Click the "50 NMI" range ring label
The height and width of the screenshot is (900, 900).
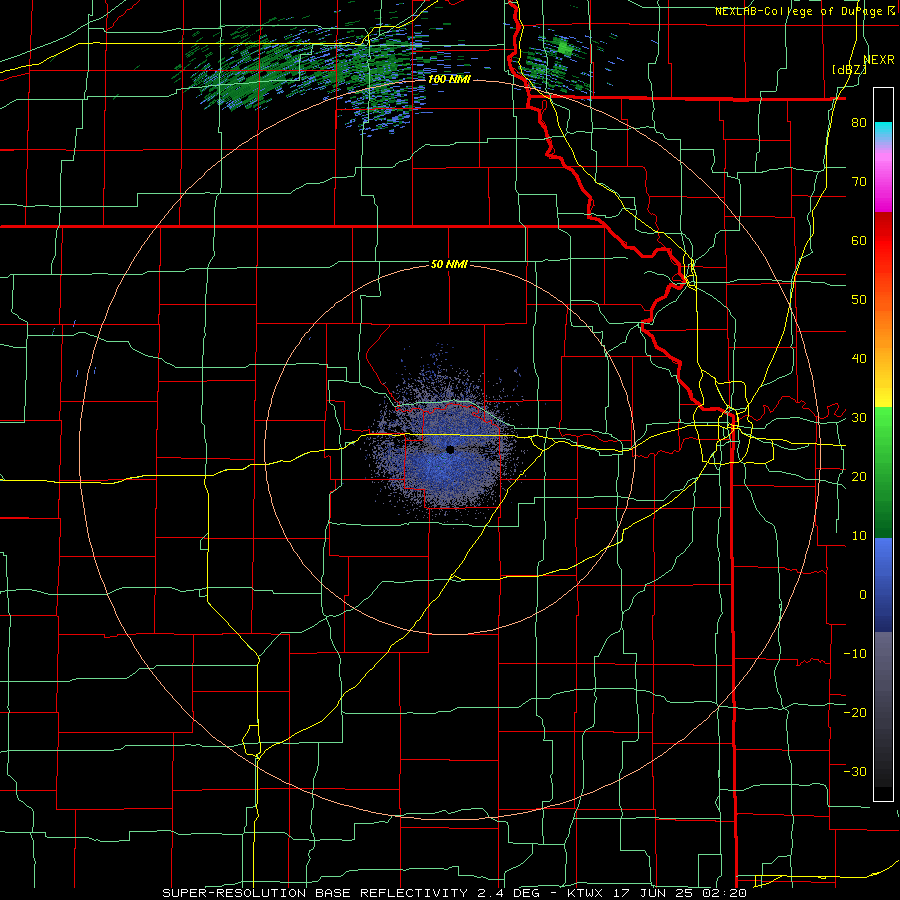pyautogui.click(x=449, y=264)
